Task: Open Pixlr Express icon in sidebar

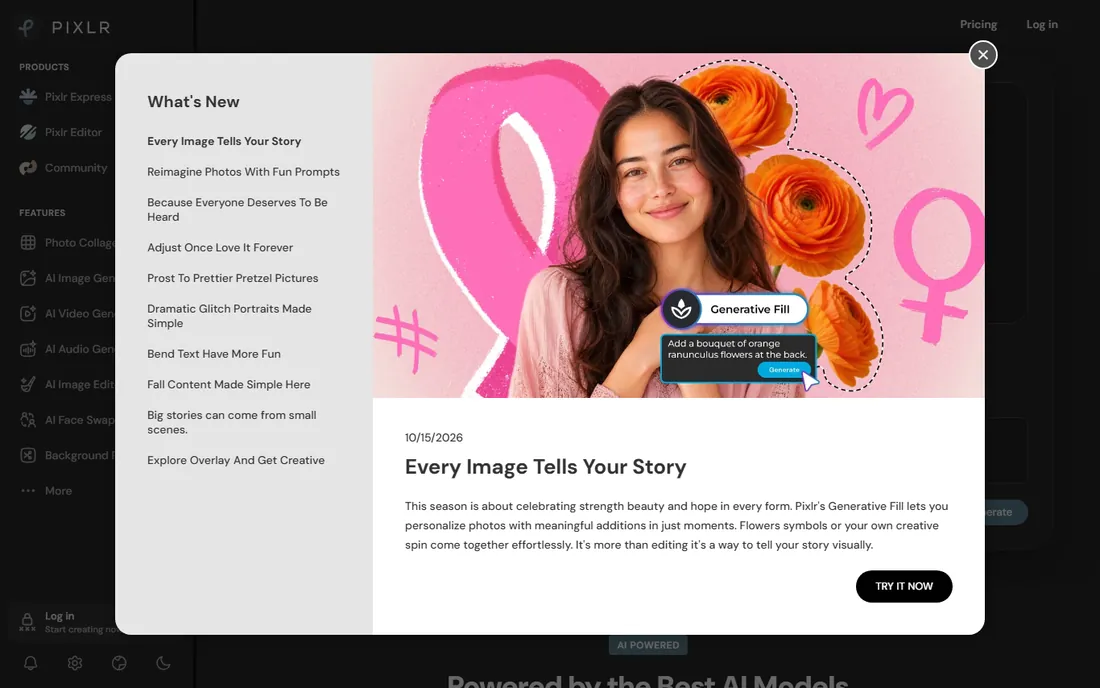Action: [x=28, y=97]
